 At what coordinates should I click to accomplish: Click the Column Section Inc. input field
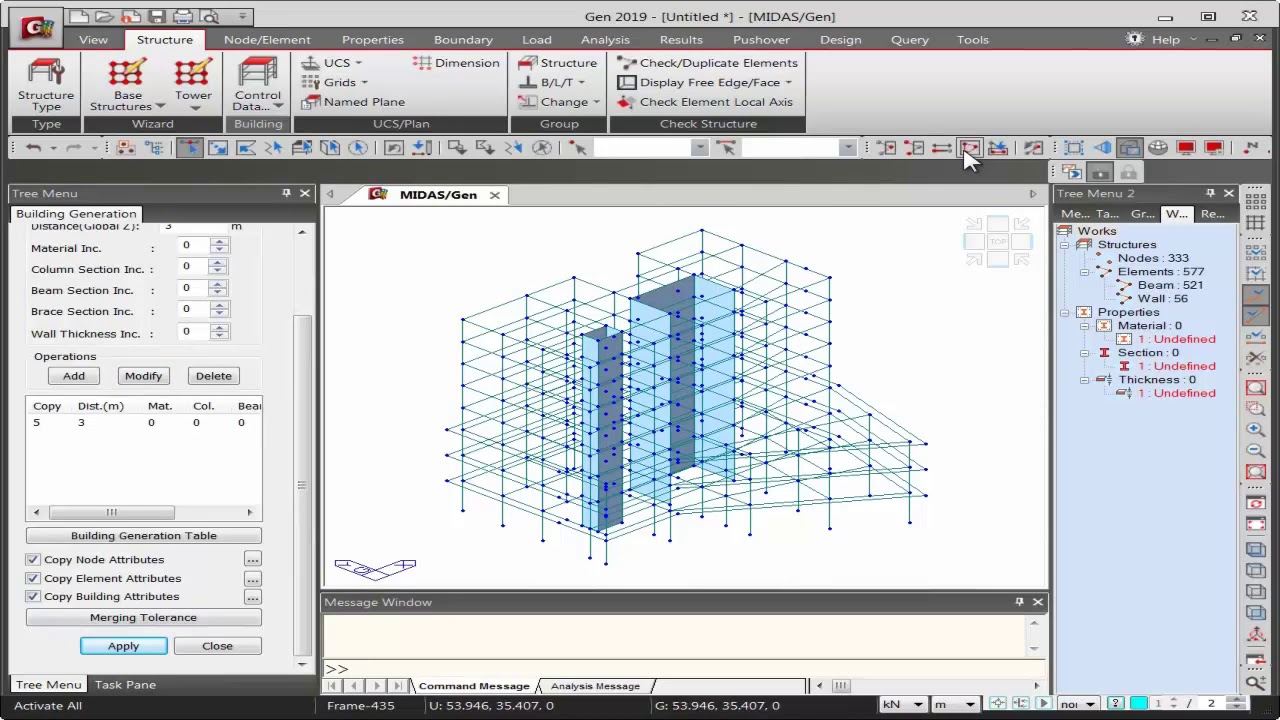(x=194, y=267)
